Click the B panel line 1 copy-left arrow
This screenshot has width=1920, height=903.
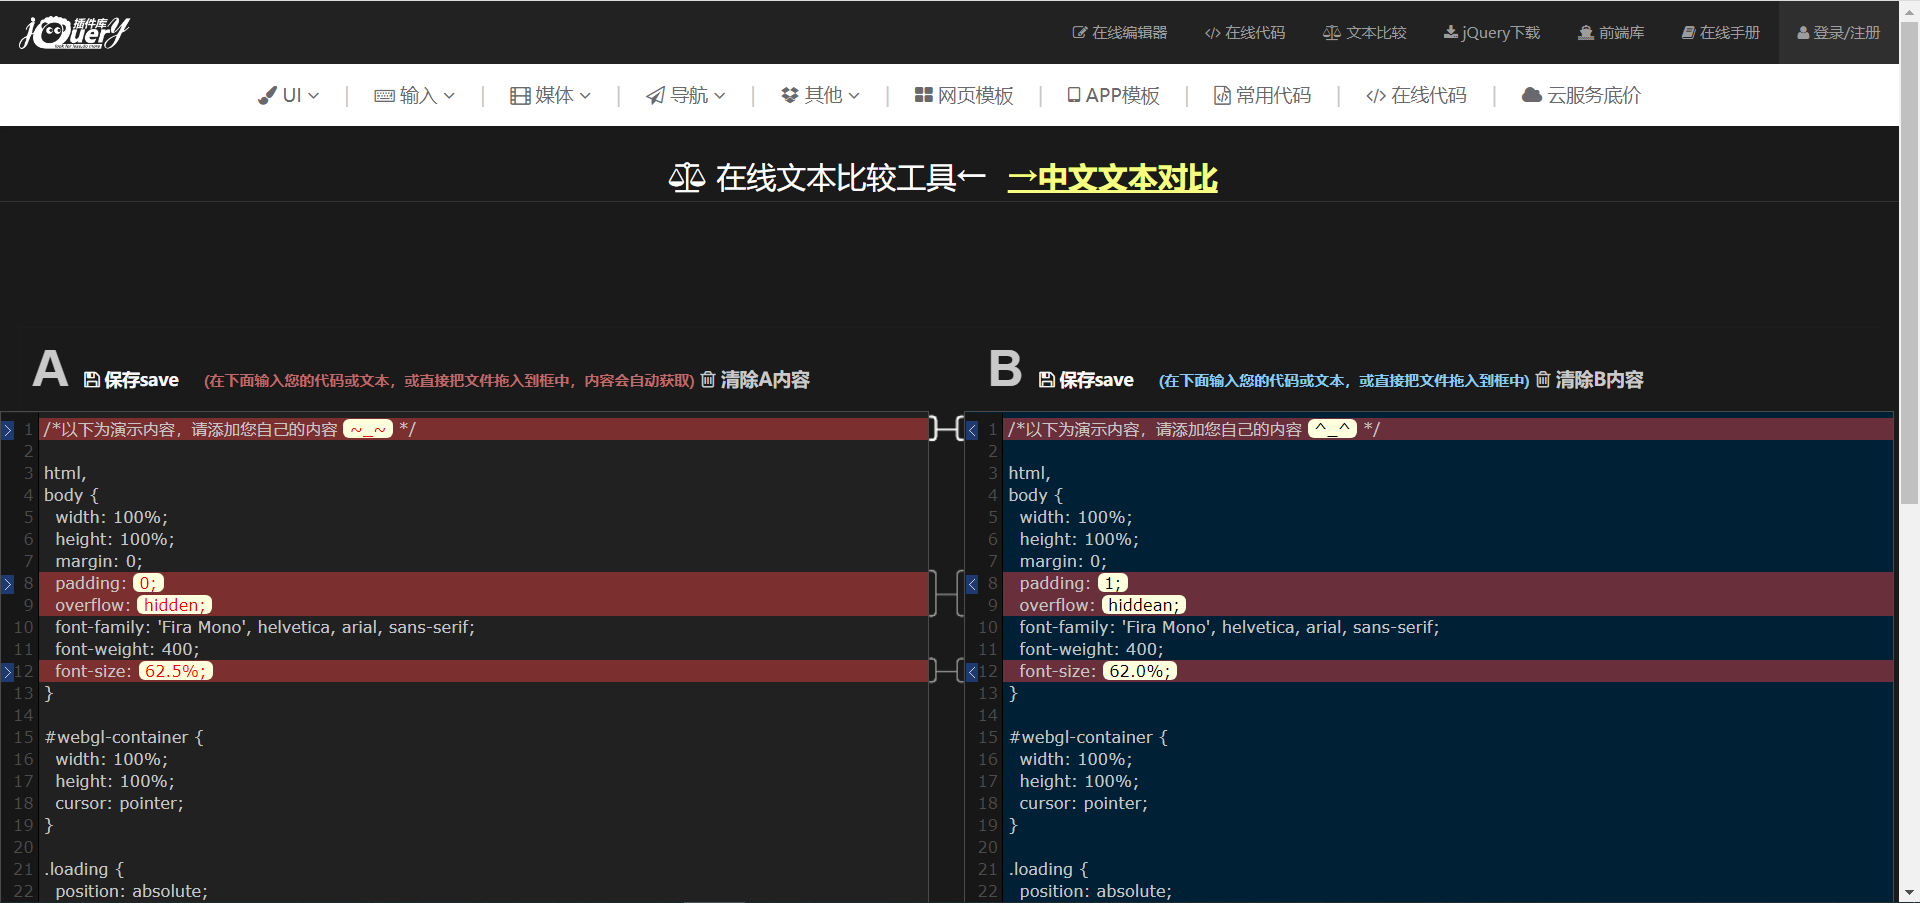(972, 430)
